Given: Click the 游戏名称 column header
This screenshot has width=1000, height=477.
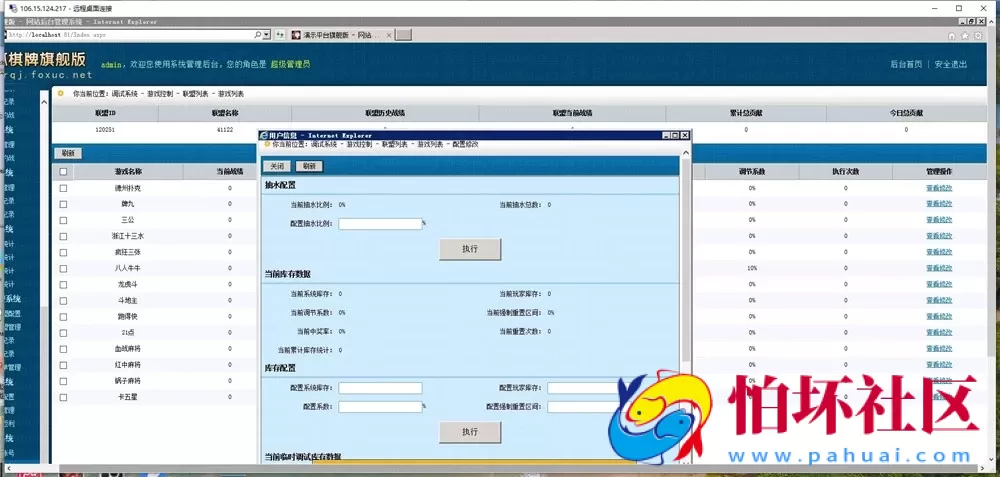Looking at the screenshot, I should click(128, 172).
